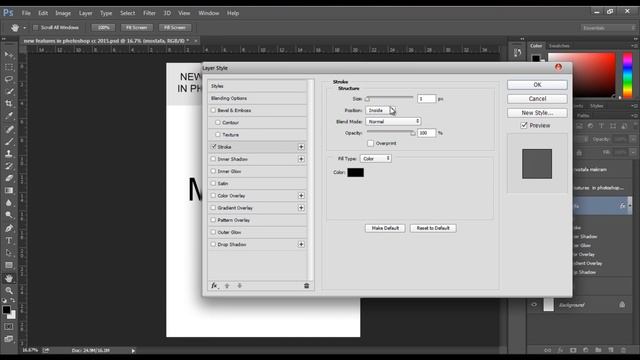Select the Horizontal Type tool
This screenshot has width=640, height=360.
9,240
